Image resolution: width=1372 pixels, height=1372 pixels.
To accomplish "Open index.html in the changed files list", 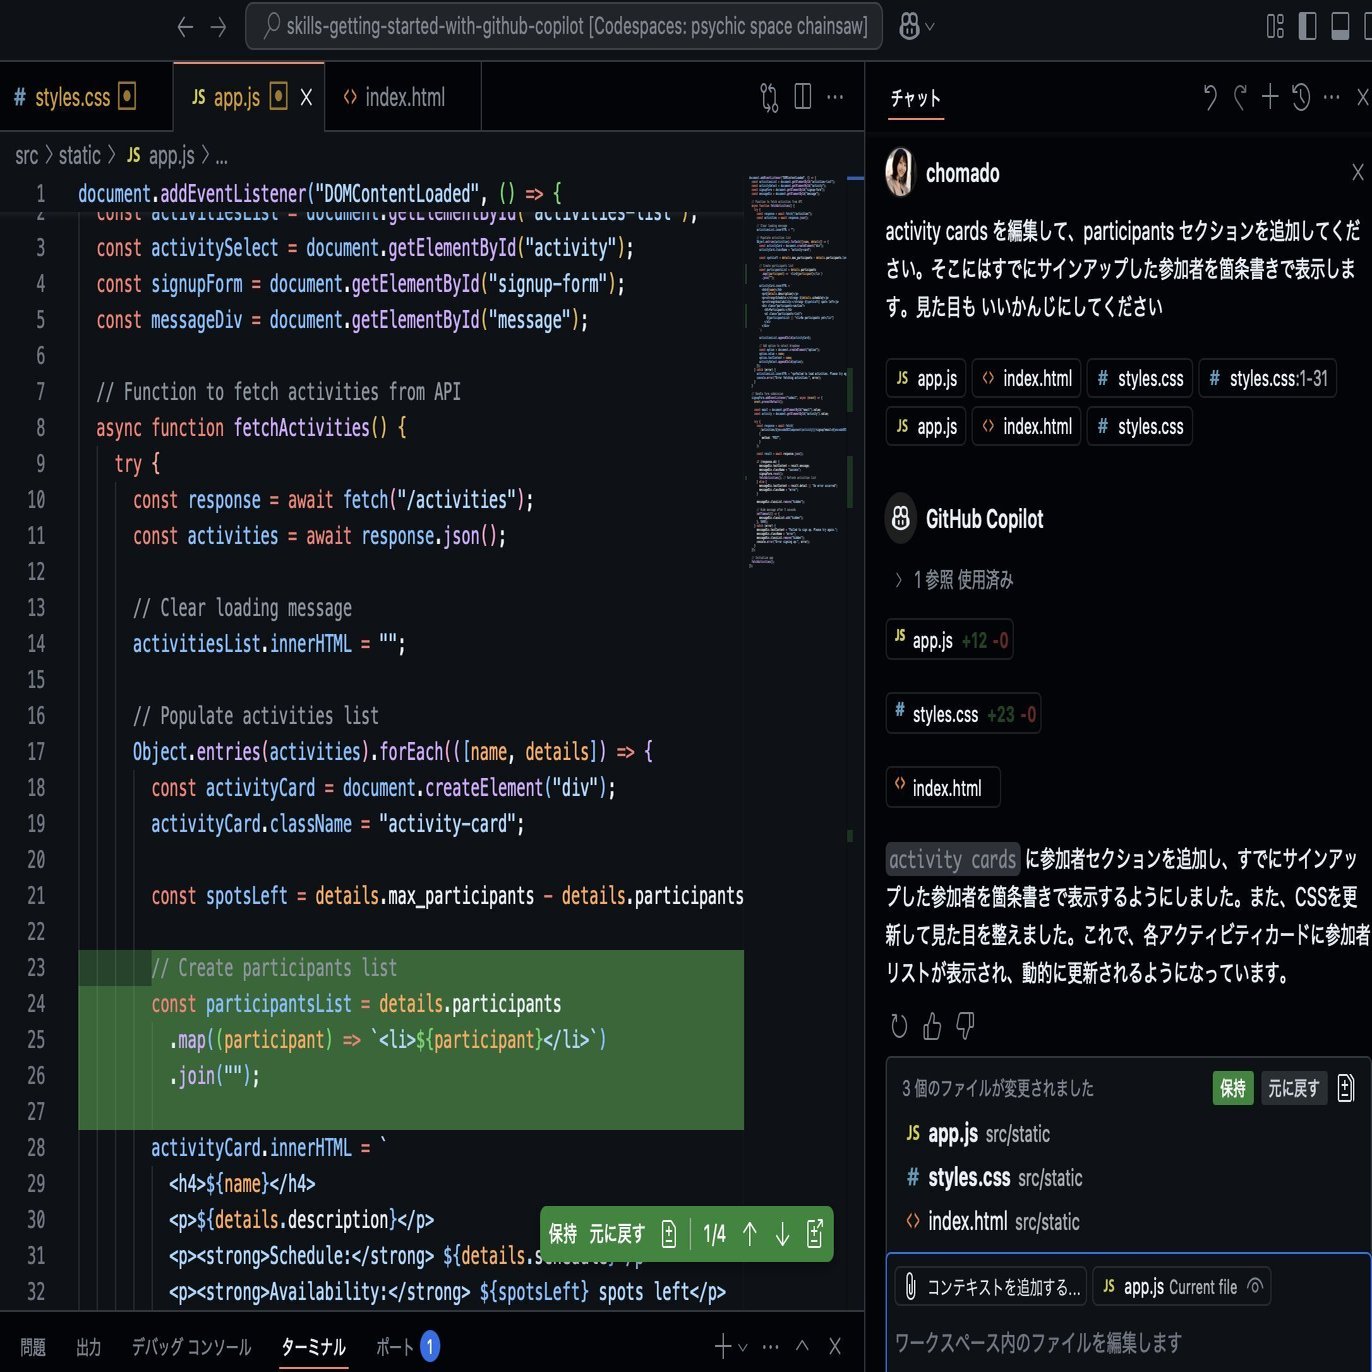I will 1128,1221.
